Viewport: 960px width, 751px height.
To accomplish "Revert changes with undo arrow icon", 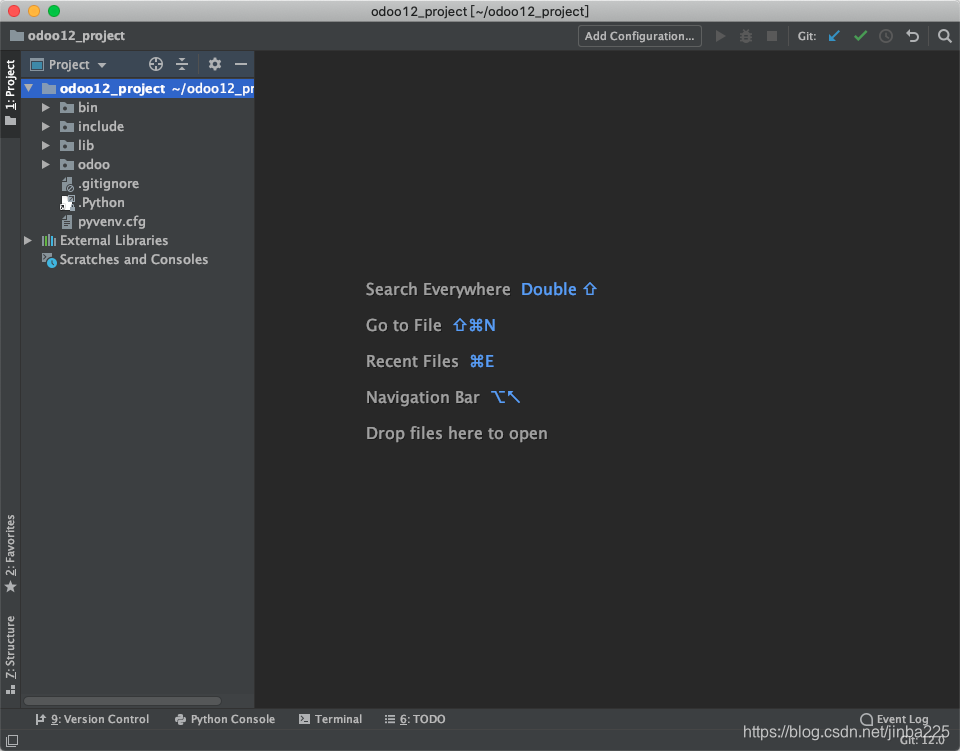I will tap(912, 36).
